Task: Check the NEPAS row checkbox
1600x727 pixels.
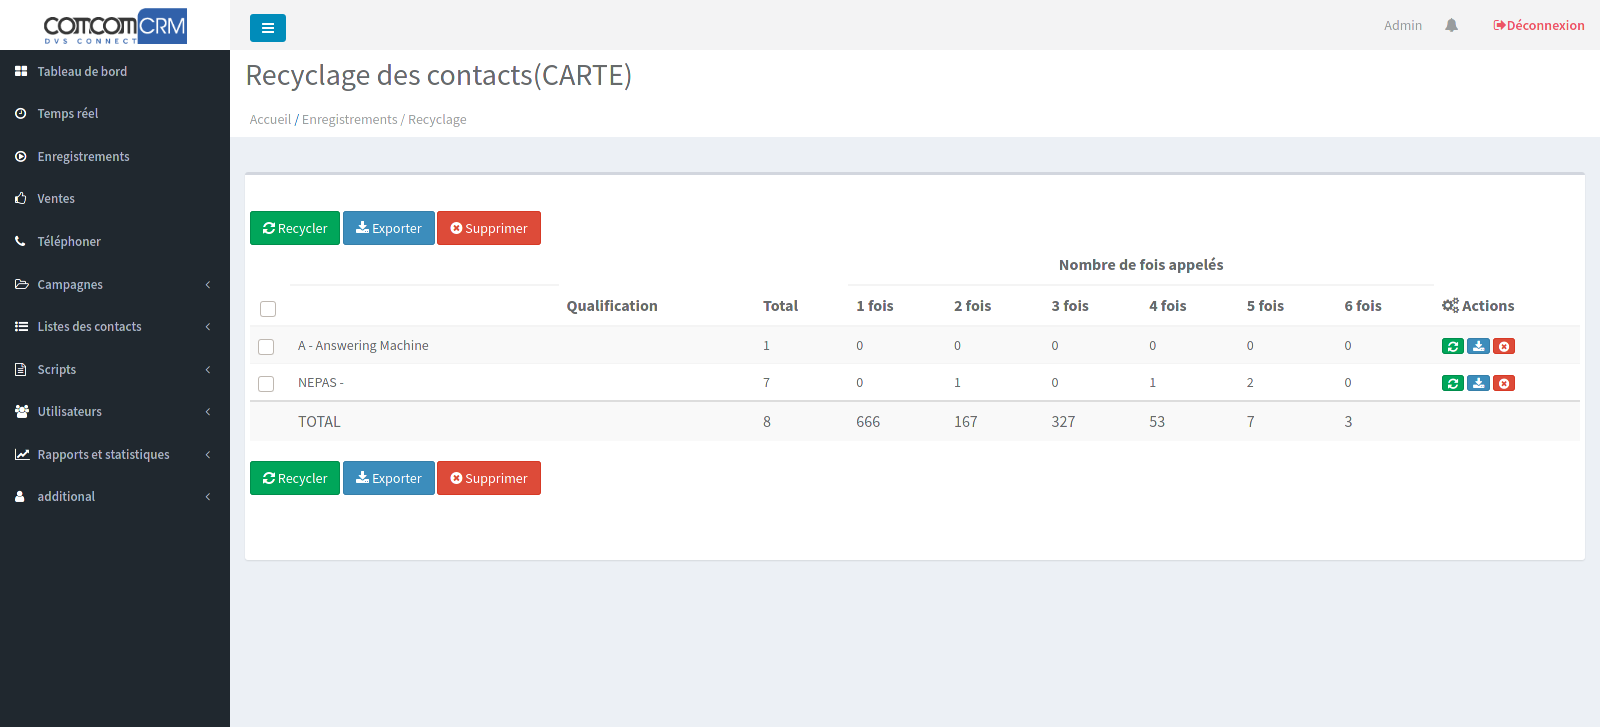Action: click(266, 384)
